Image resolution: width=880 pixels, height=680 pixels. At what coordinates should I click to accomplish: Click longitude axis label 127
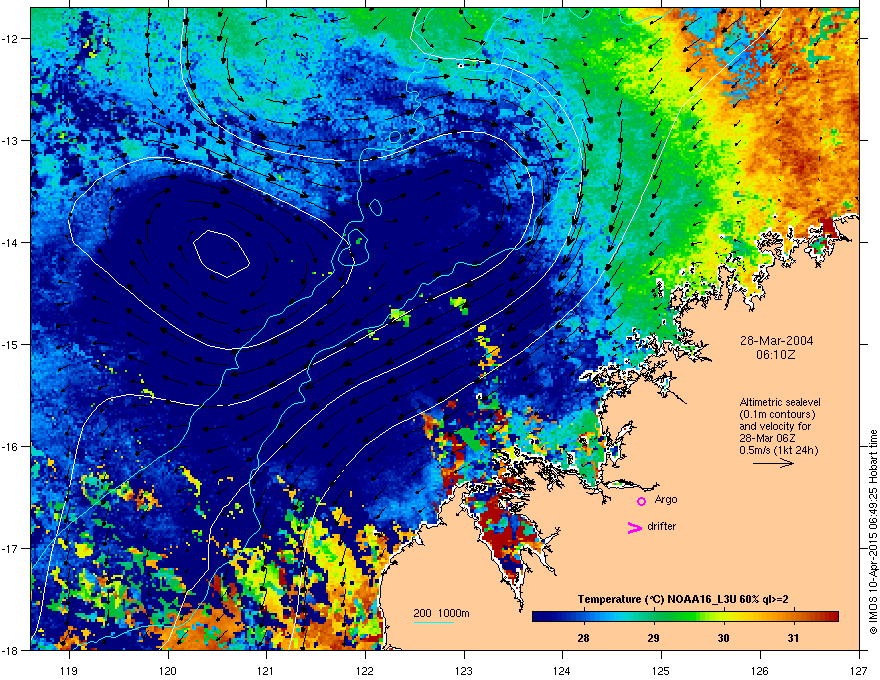point(859,670)
